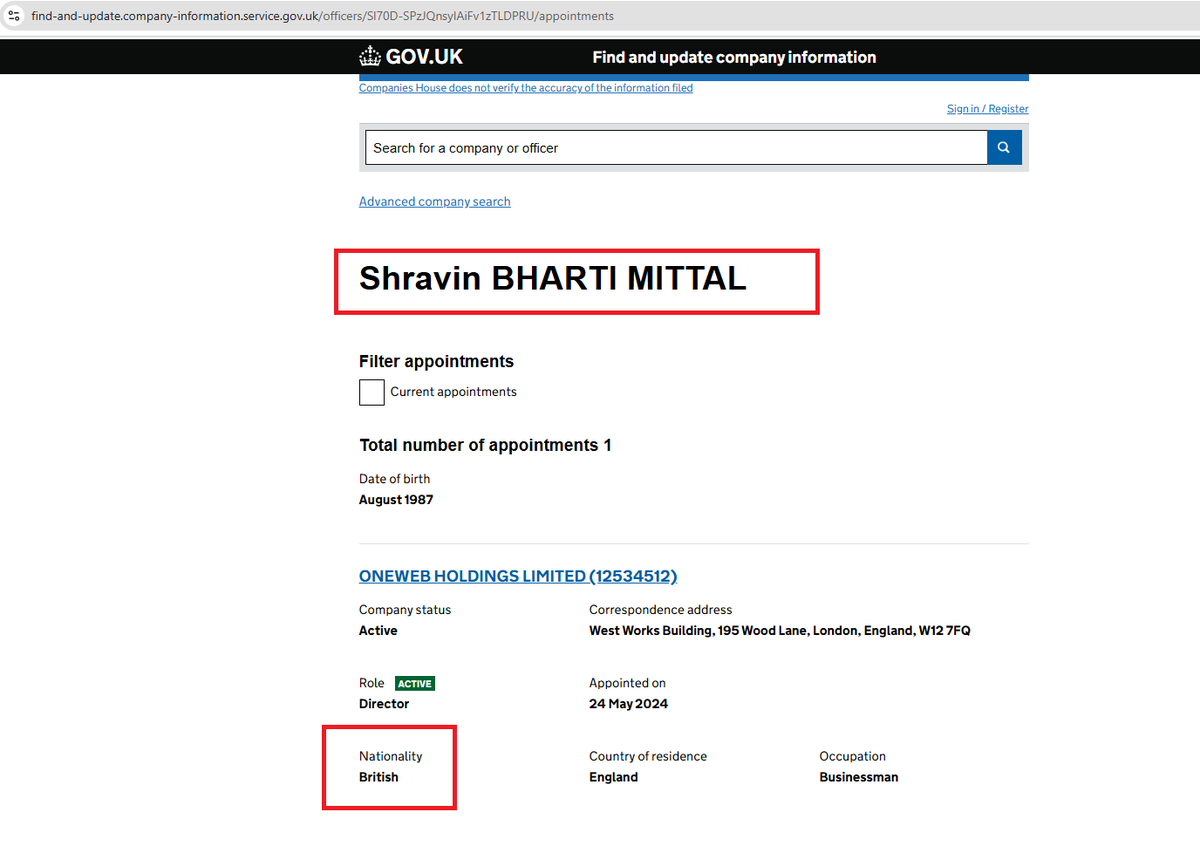Click Total number of appointments 1 text

tap(485, 445)
